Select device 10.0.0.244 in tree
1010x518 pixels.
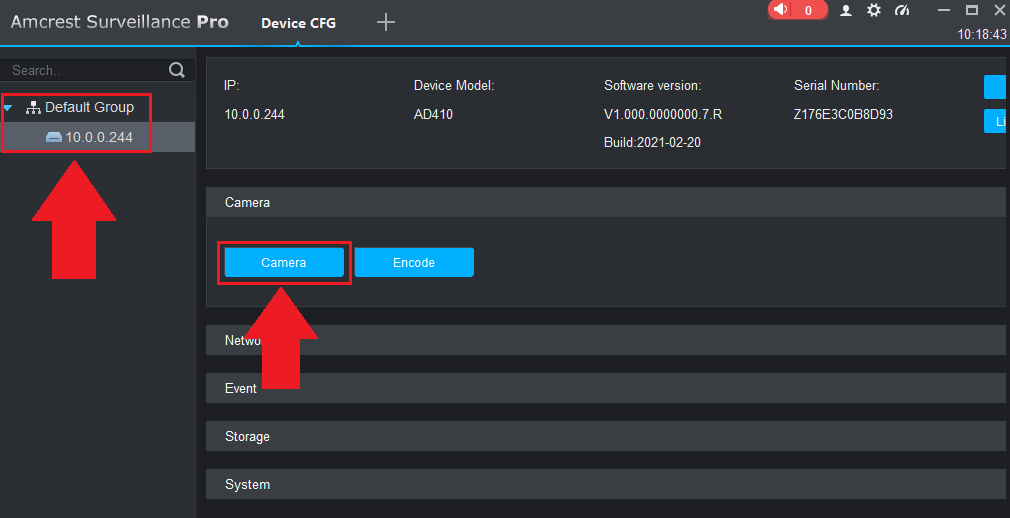point(99,137)
